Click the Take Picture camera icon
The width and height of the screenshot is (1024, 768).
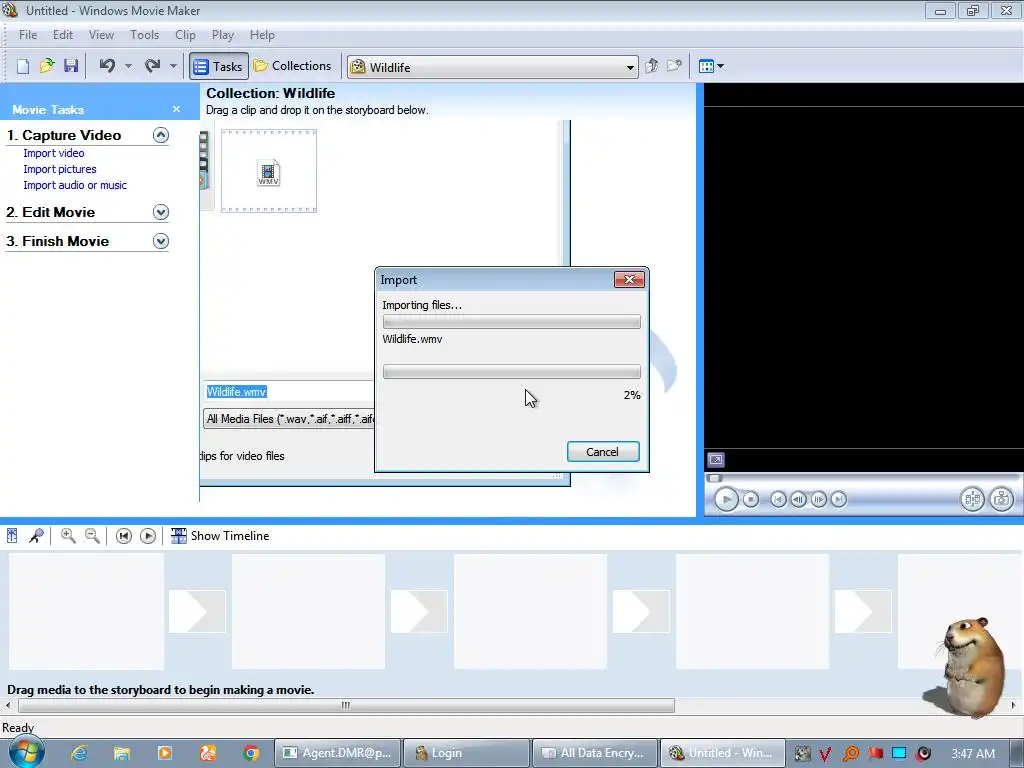click(1001, 500)
